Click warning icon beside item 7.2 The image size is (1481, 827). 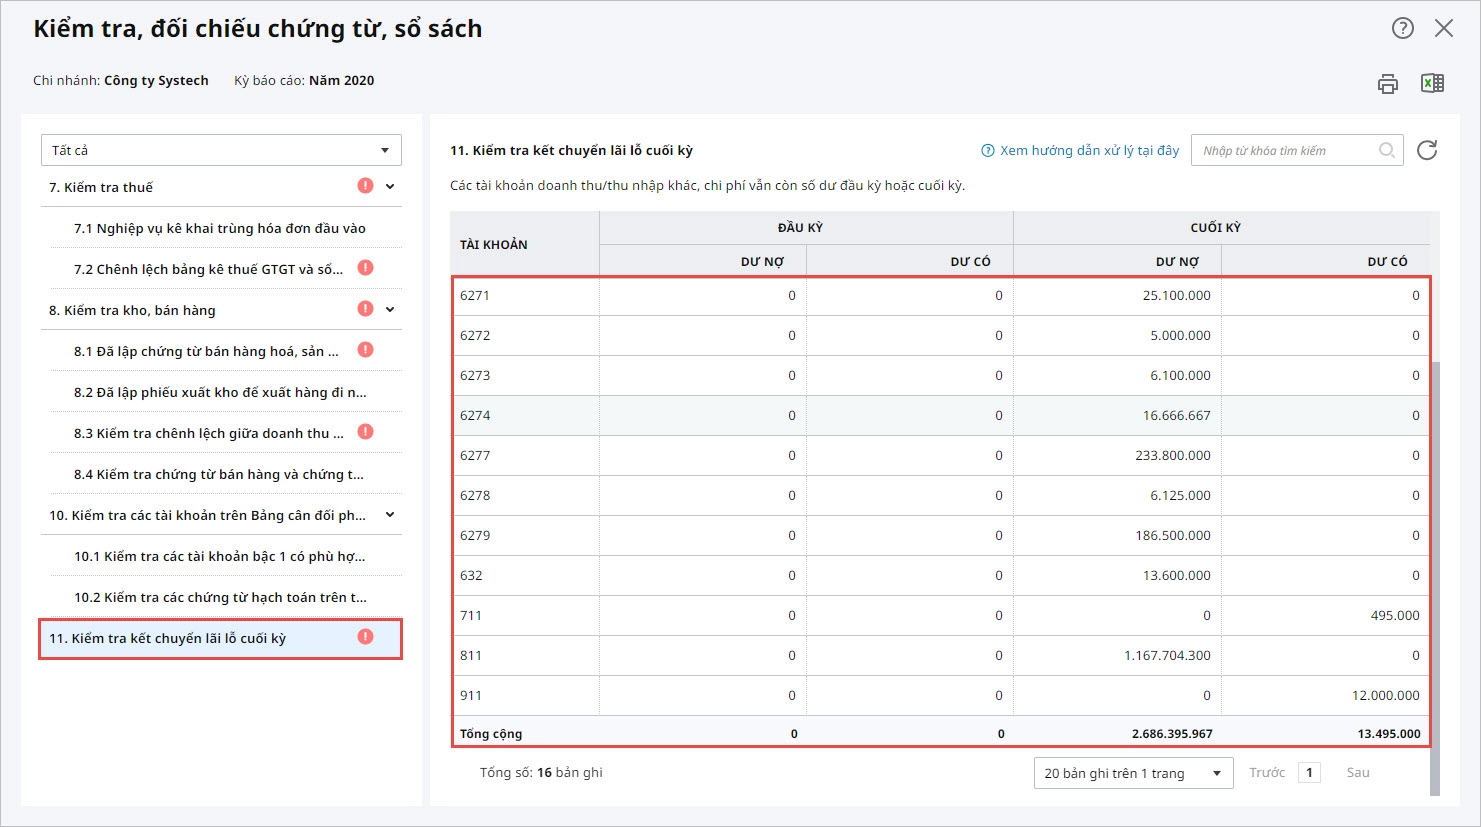pos(365,267)
